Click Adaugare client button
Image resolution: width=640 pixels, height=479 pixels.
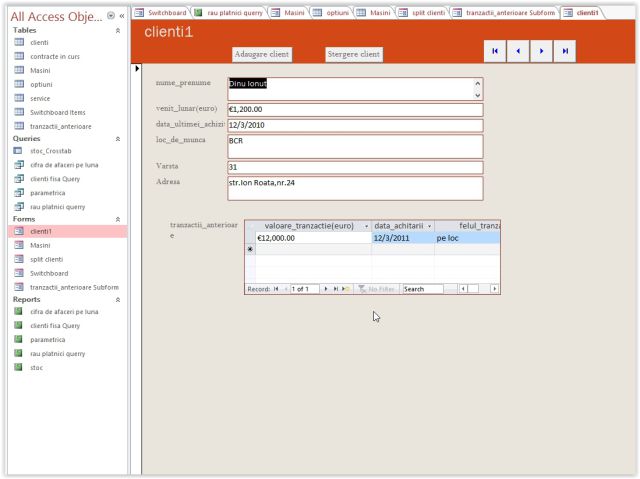point(262,54)
